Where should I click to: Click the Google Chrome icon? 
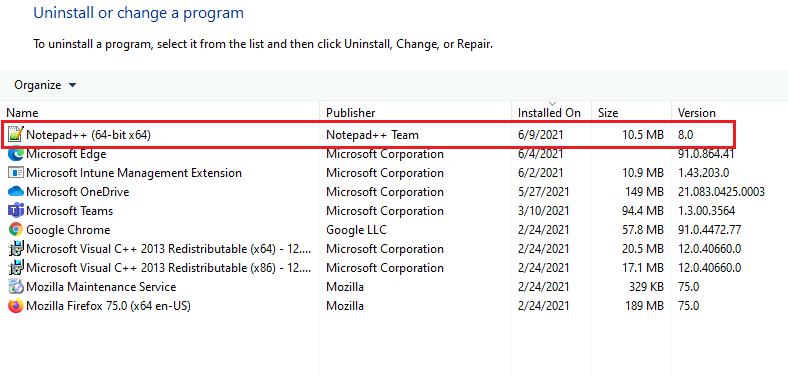16,230
